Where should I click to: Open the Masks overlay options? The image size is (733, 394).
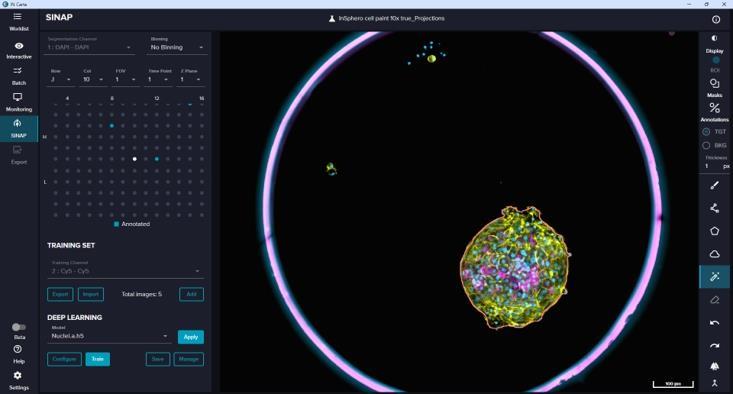tap(714, 83)
